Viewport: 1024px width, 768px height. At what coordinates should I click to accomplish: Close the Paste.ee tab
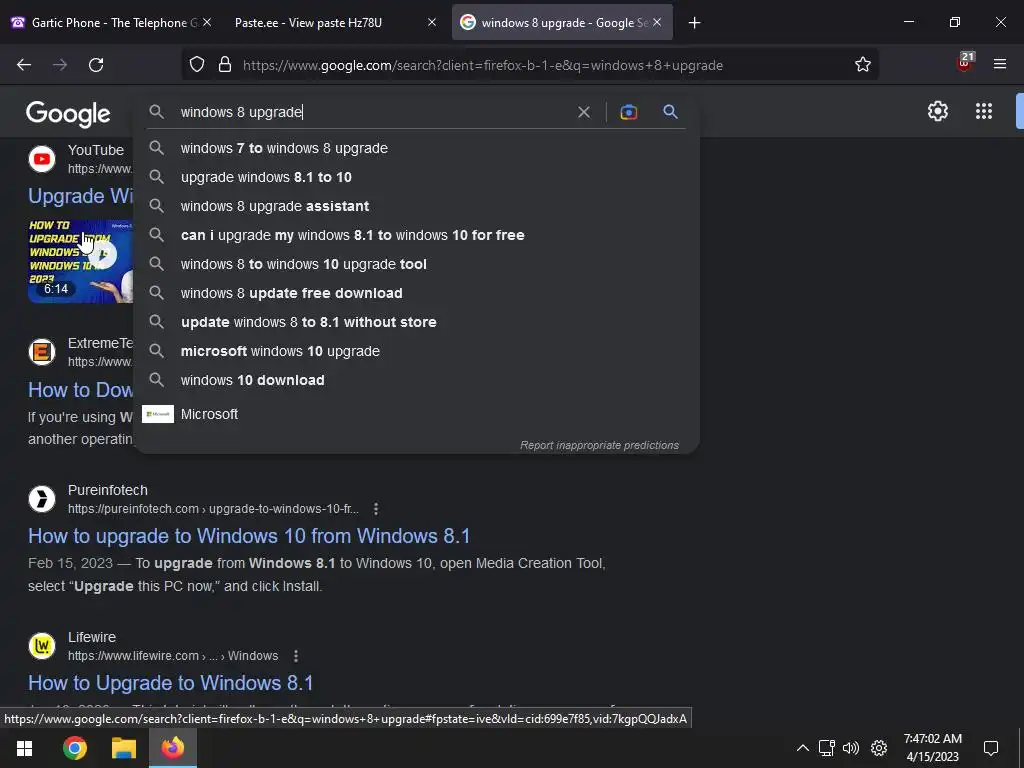pos(432,22)
